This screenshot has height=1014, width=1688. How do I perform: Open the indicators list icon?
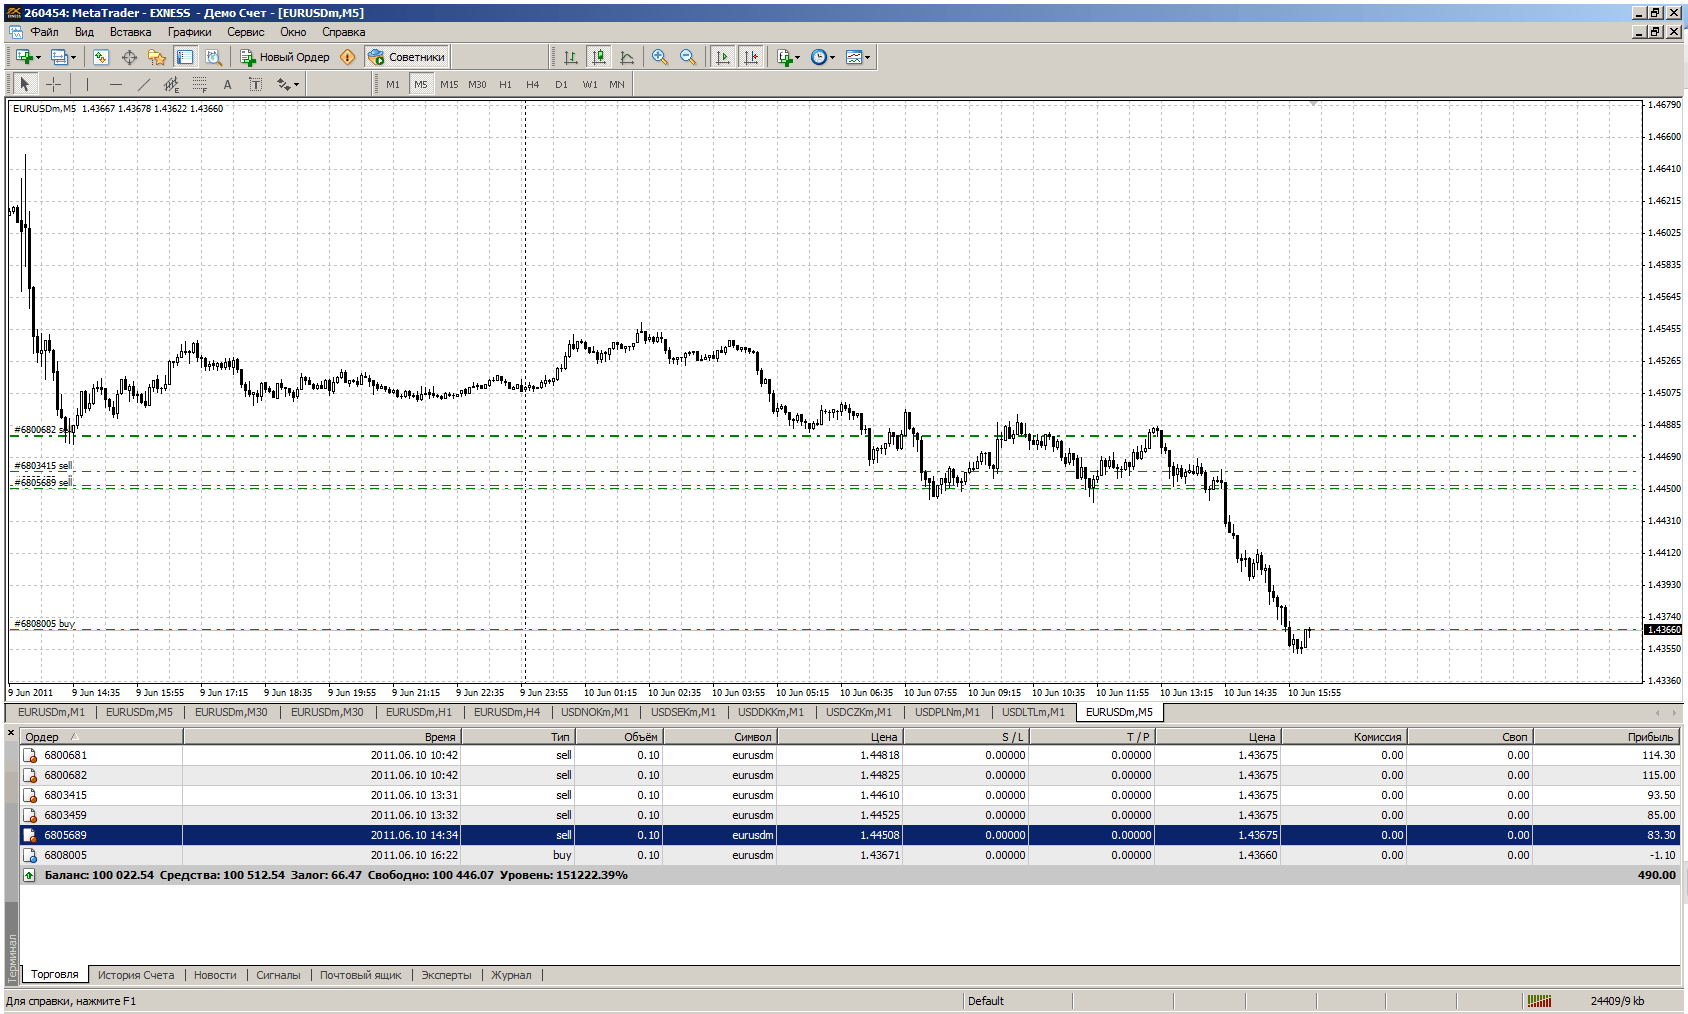pyautogui.click(x=784, y=57)
